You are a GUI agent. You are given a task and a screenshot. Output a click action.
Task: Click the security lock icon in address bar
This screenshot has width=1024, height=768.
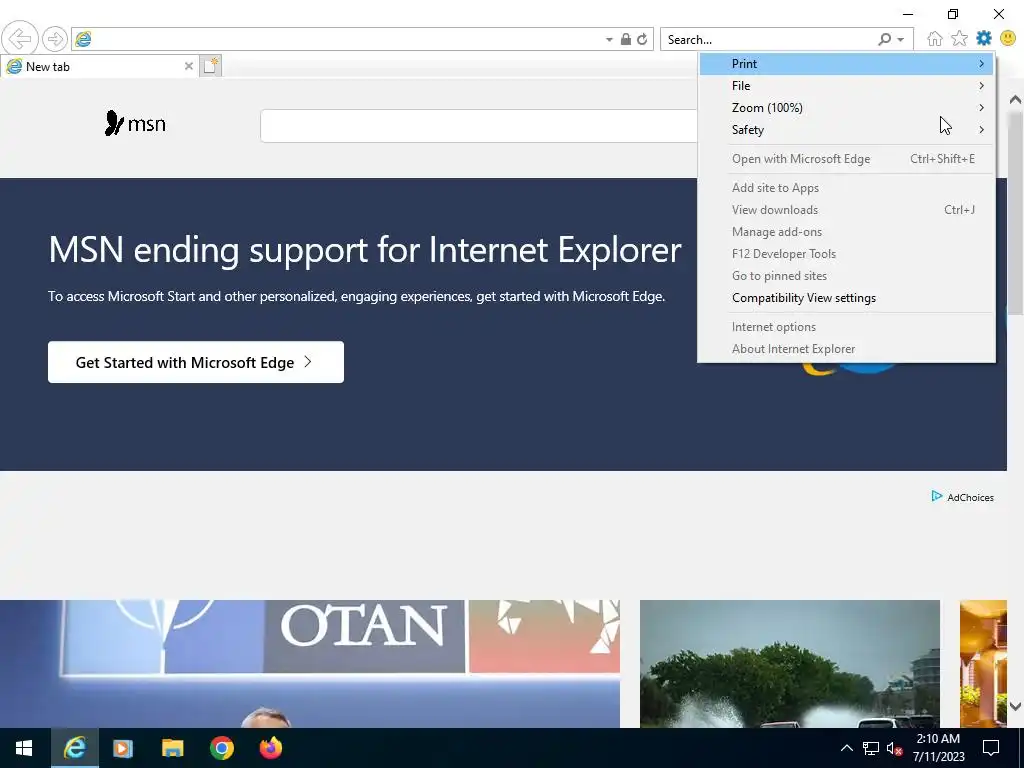pyautogui.click(x=626, y=39)
